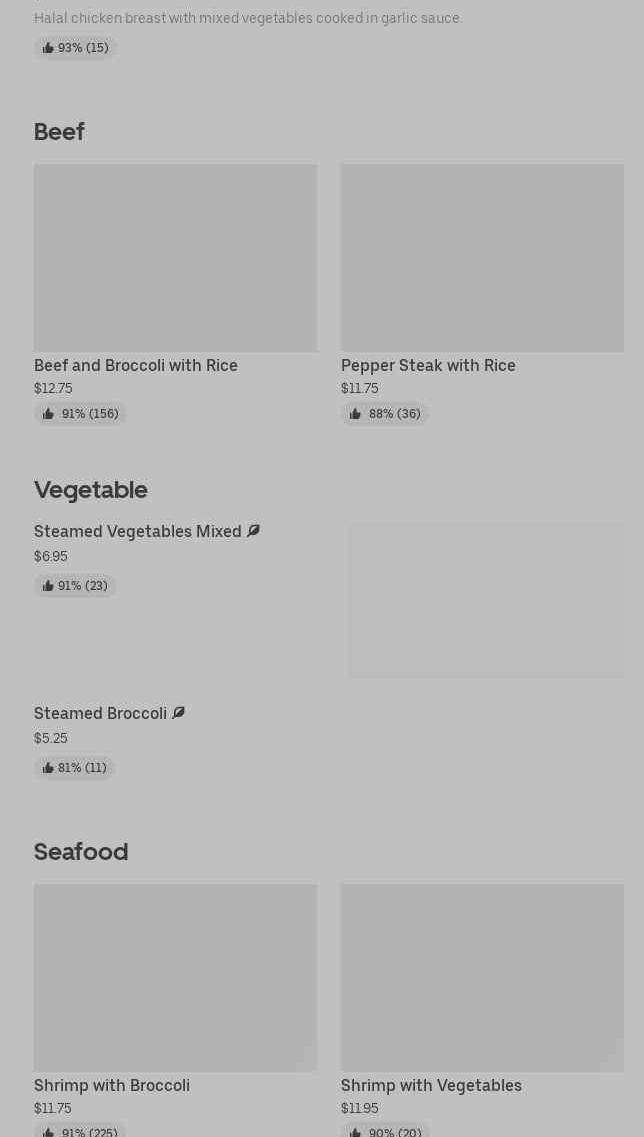644x1137 pixels.
Task: Click the leaf icon beside Steamed Vegetables Mixed
Action: pos(253,531)
